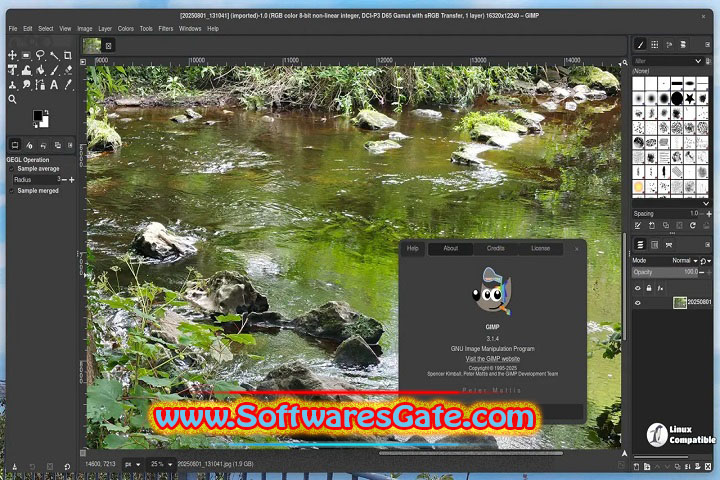Switch to the Channels tab

(x=655, y=245)
